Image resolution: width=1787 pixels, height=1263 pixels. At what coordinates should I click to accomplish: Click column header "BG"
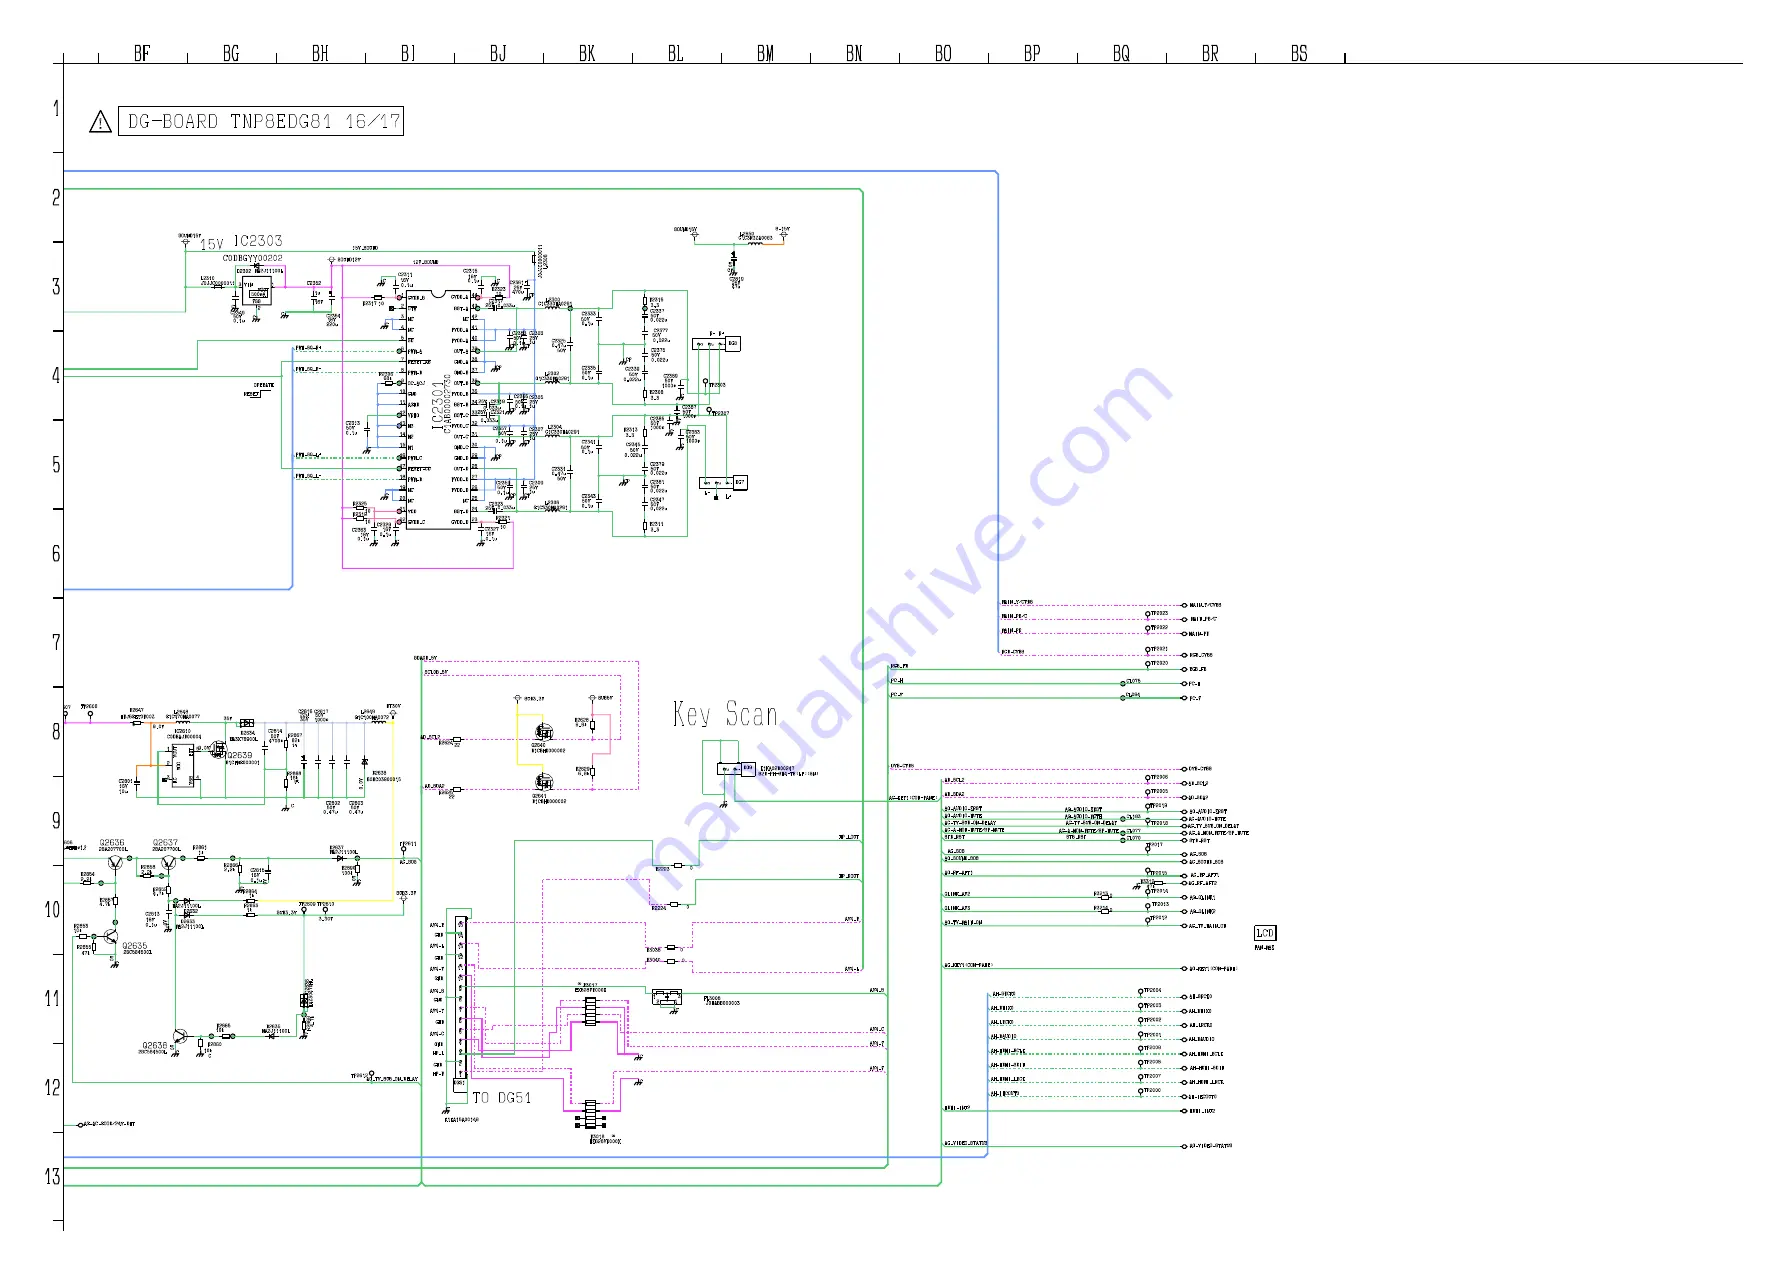[x=231, y=54]
